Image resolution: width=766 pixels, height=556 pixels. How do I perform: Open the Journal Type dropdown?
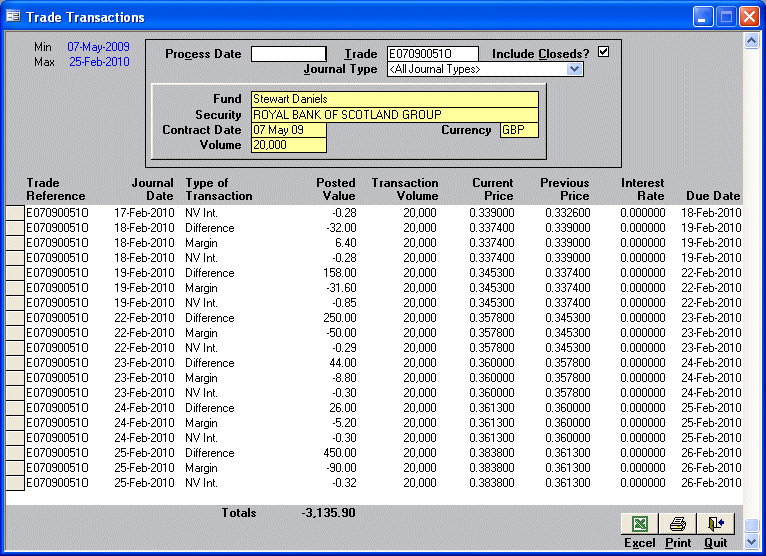click(x=574, y=69)
